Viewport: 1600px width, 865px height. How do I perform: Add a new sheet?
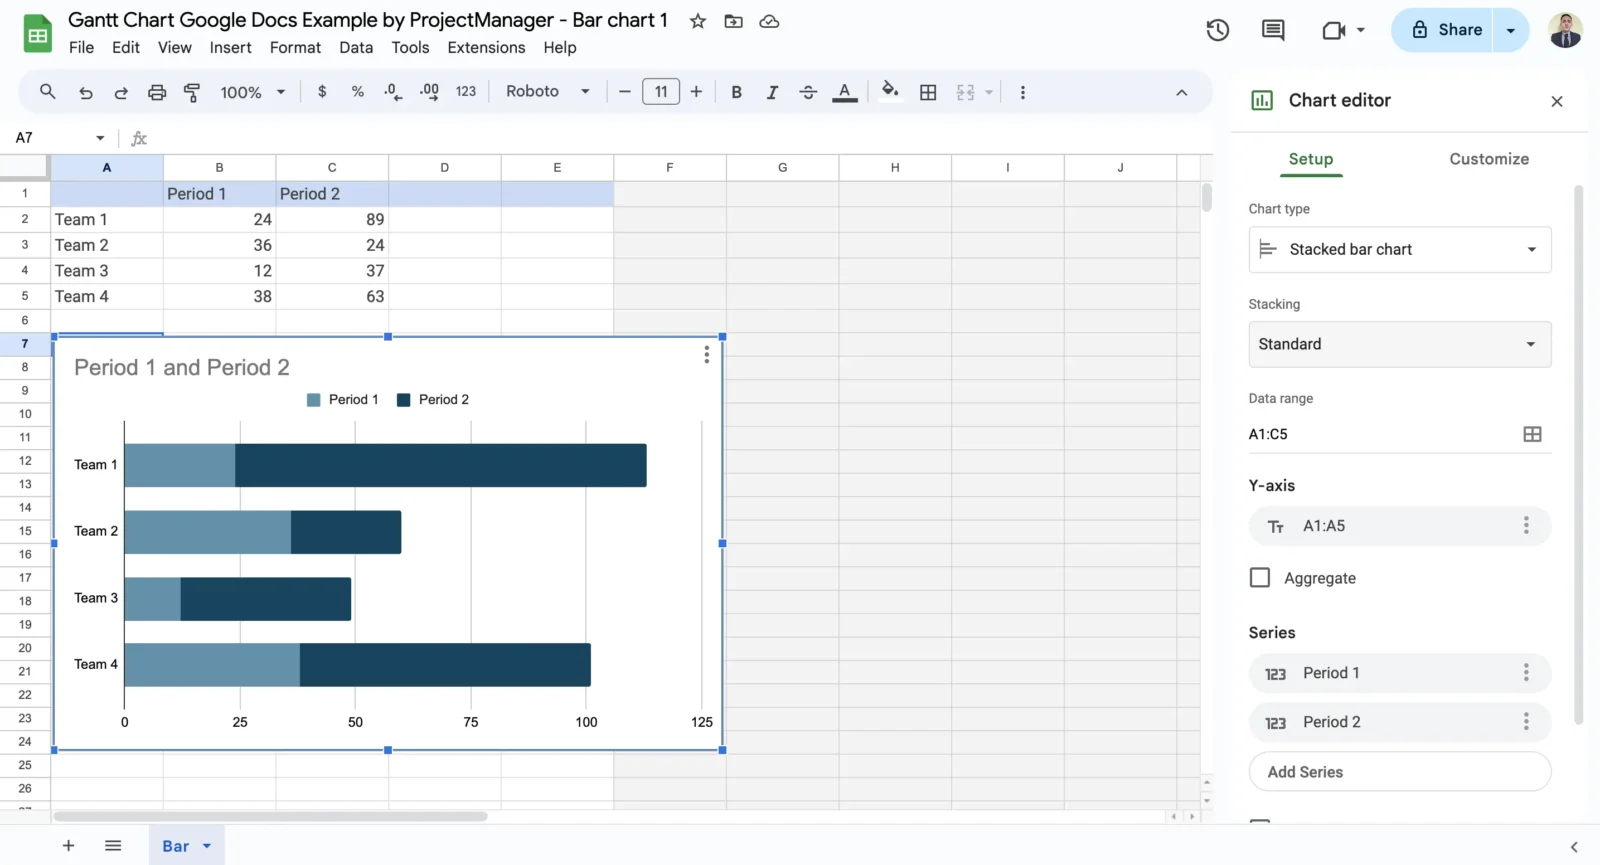68,846
